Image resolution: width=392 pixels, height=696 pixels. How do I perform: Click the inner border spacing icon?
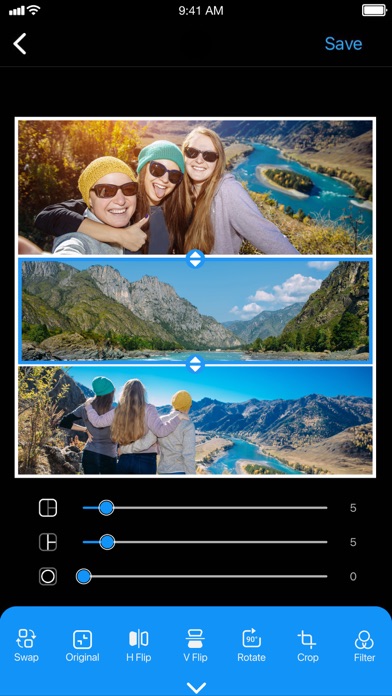pos(48,542)
